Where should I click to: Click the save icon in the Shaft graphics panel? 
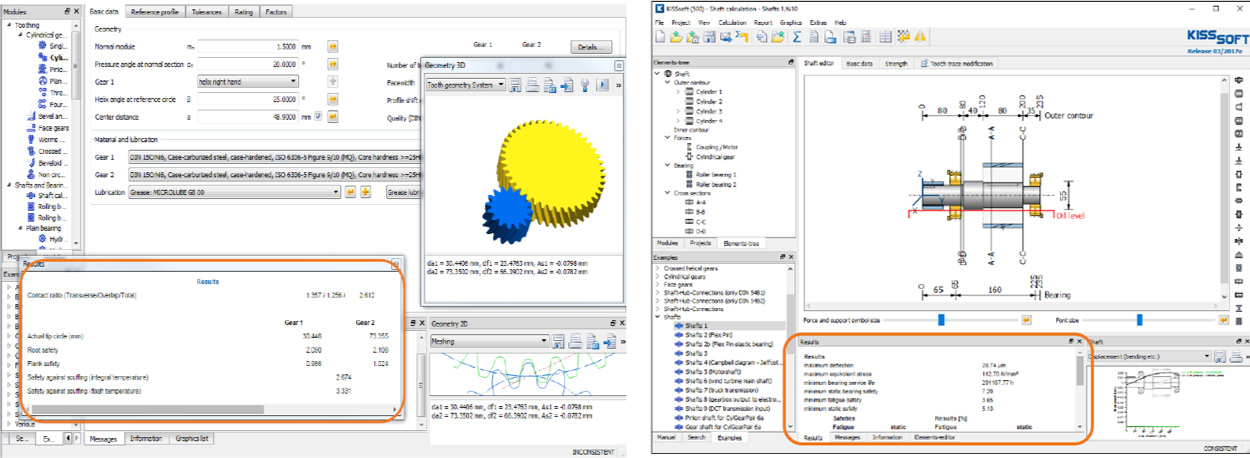pos(1220,357)
